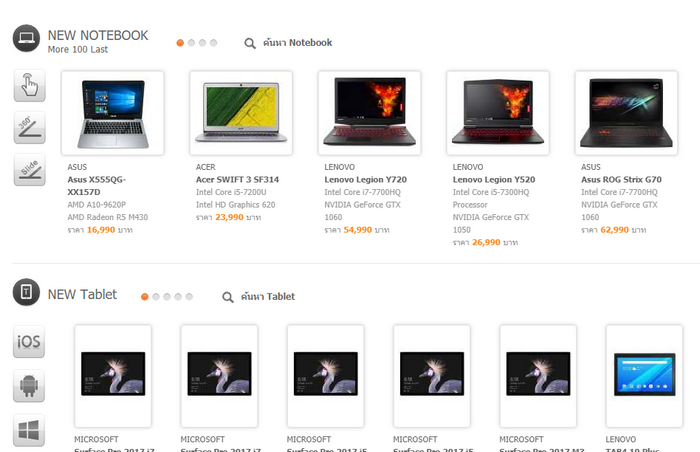Open the NEW Tablet heading link

[82, 294]
